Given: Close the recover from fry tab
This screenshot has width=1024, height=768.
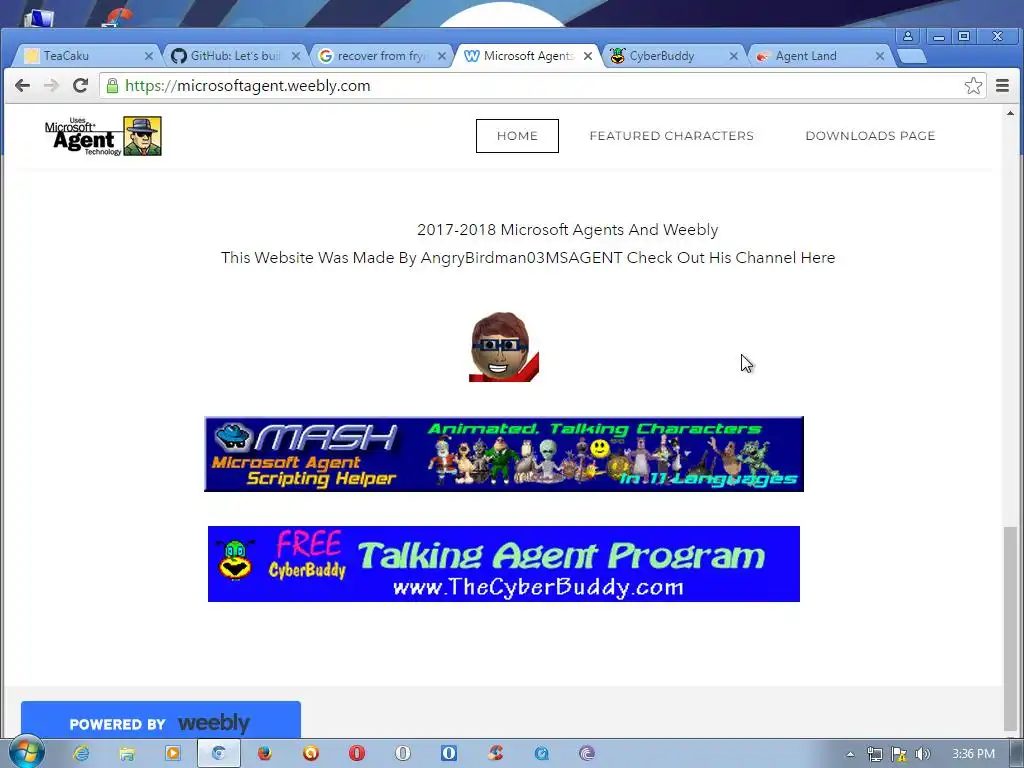Looking at the screenshot, I should pyautogui.click(x=442, y=56).
